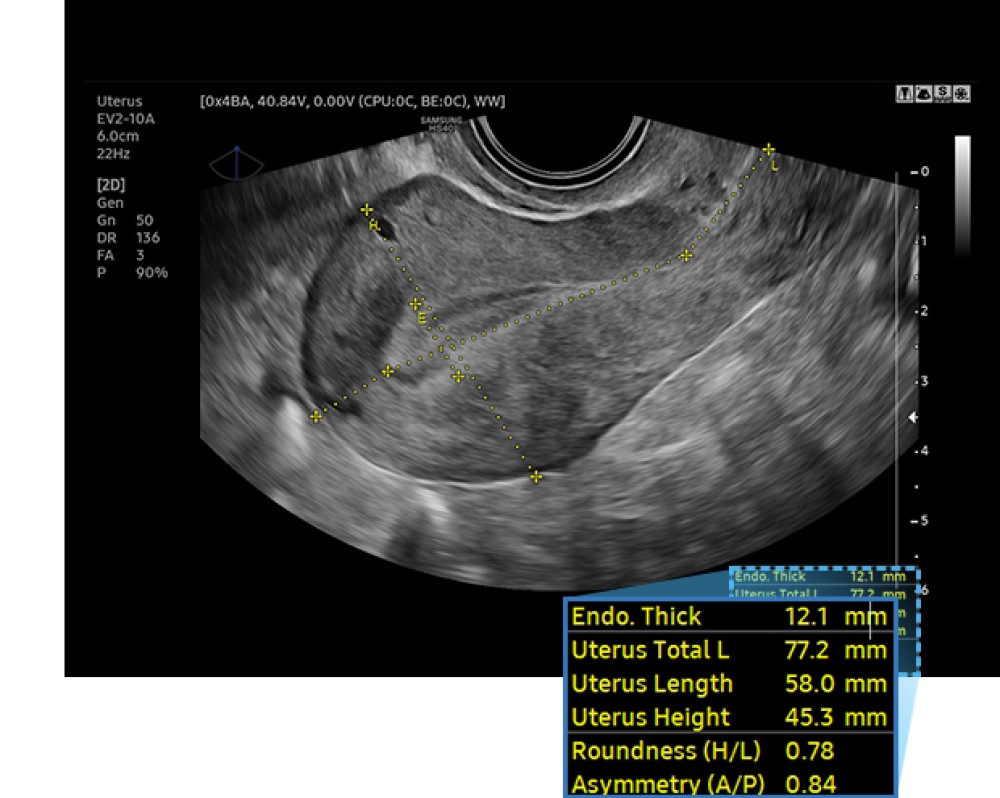Click the 'S' status icon at top-right
Viewport: 1000px width, 798px height.
943,94
